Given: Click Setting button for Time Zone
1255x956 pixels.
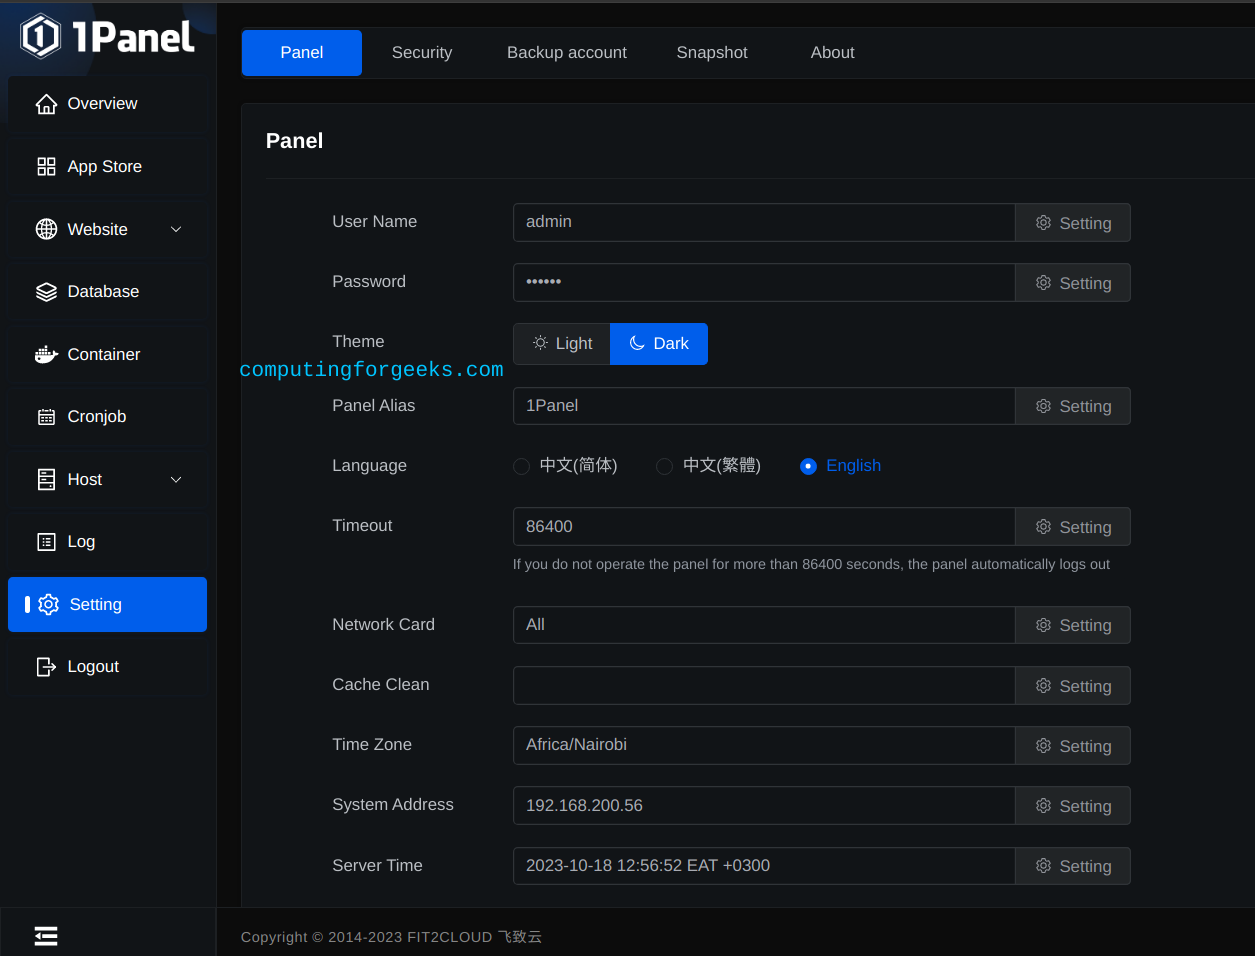Looking at the screenshot, I should 1073,746.
